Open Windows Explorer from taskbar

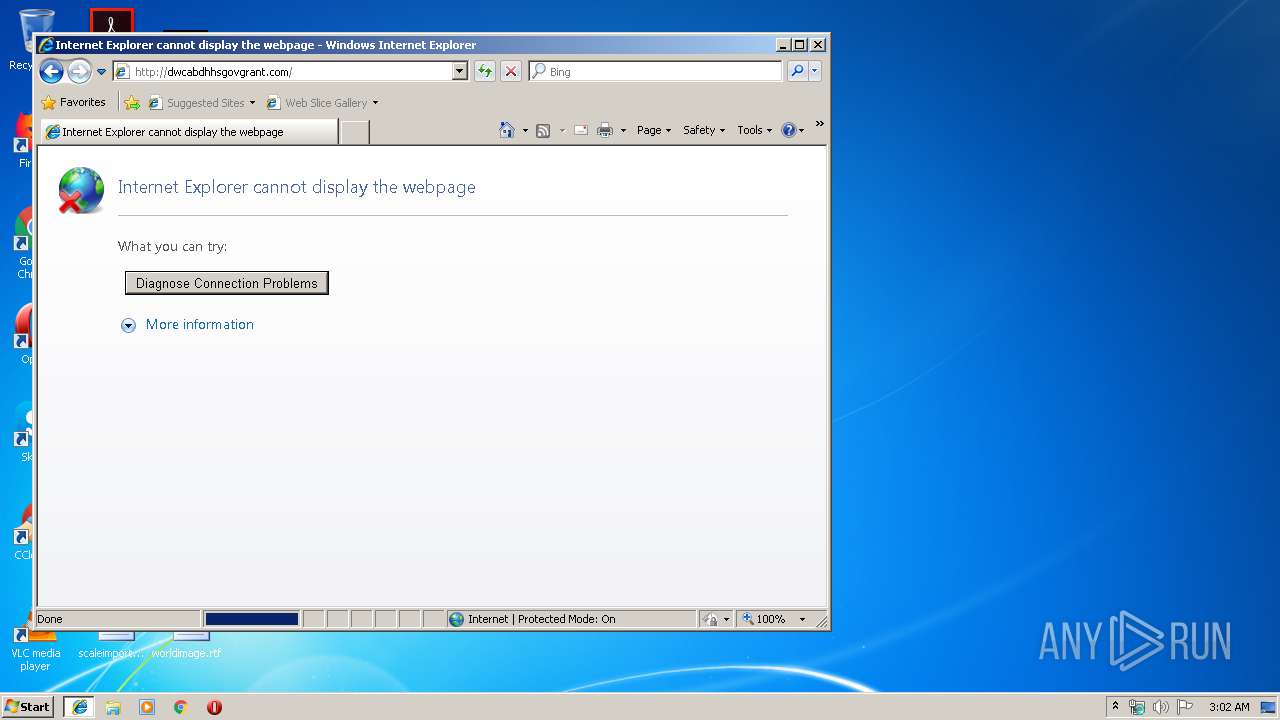(x=113, y=707)
